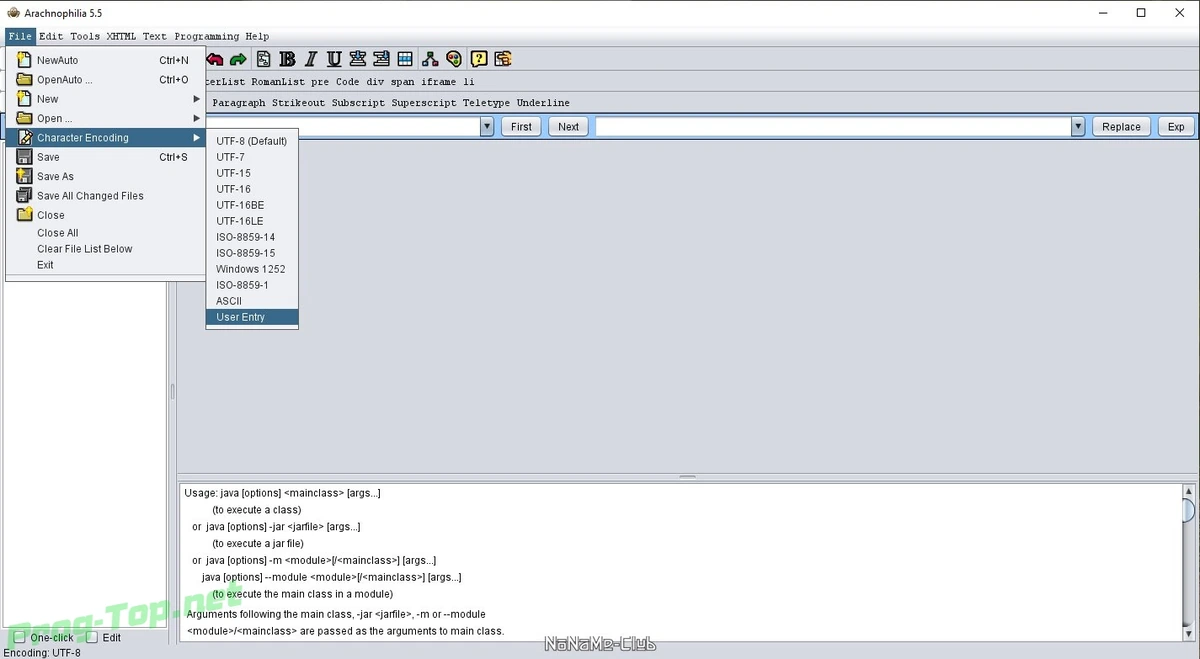The image size is (1200, 659).
Task: Open the replace field dropdown arrow
Action: tap(1078, 127)
